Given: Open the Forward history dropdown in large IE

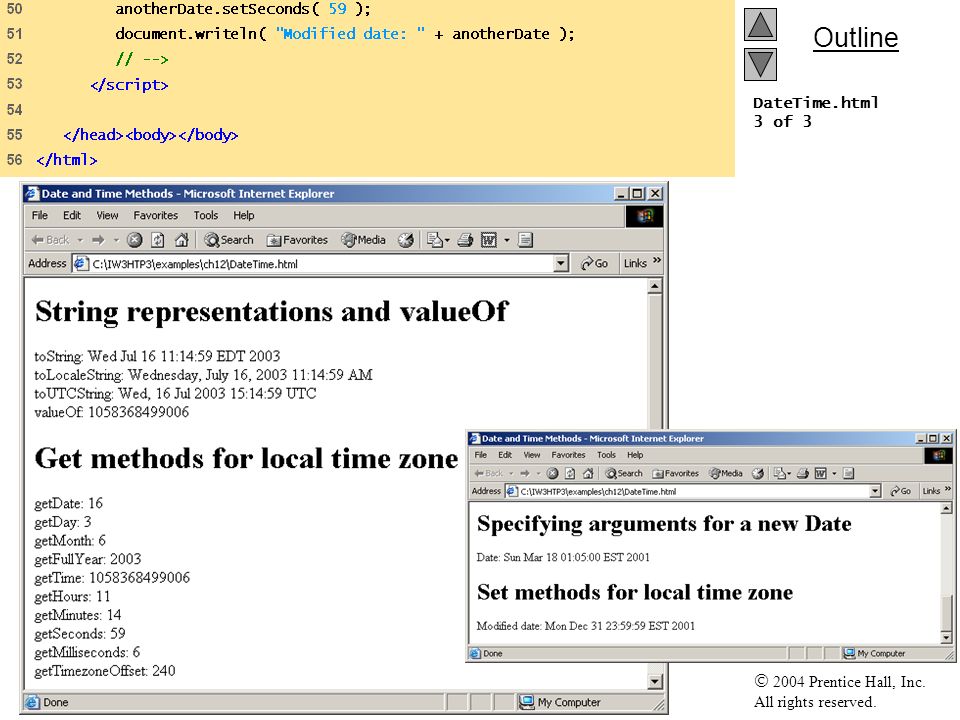Looking at the screenshot, I should click(x=116, y=240).
